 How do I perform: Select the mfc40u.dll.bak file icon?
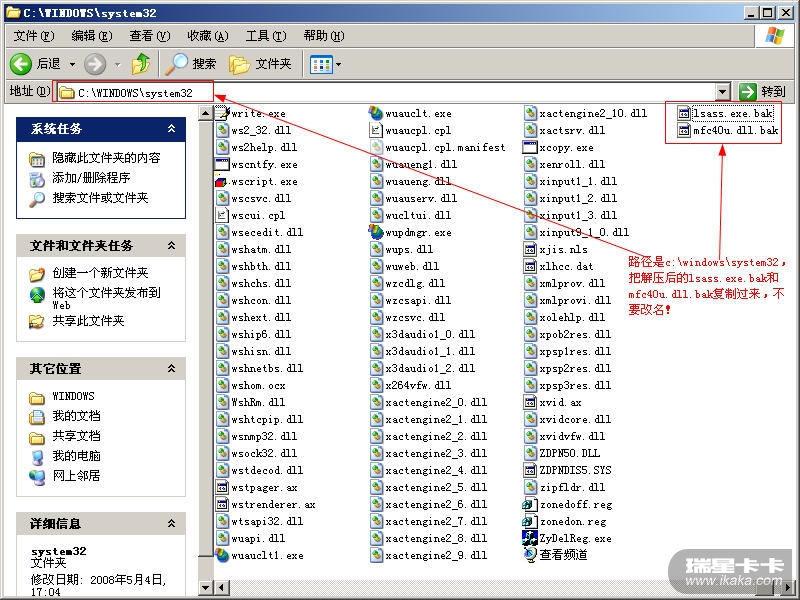click(x=684, y=131)
